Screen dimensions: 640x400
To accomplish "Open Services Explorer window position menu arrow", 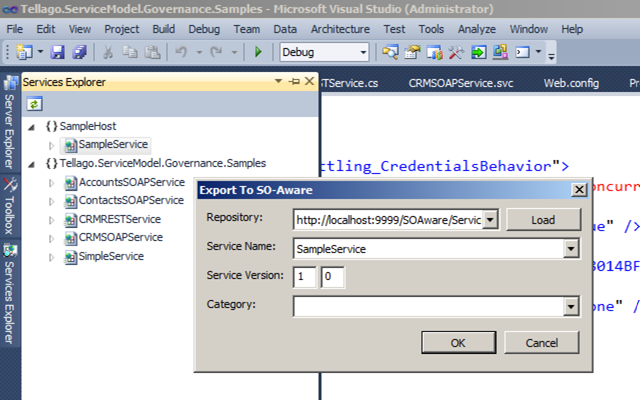I will coord(278,81).
